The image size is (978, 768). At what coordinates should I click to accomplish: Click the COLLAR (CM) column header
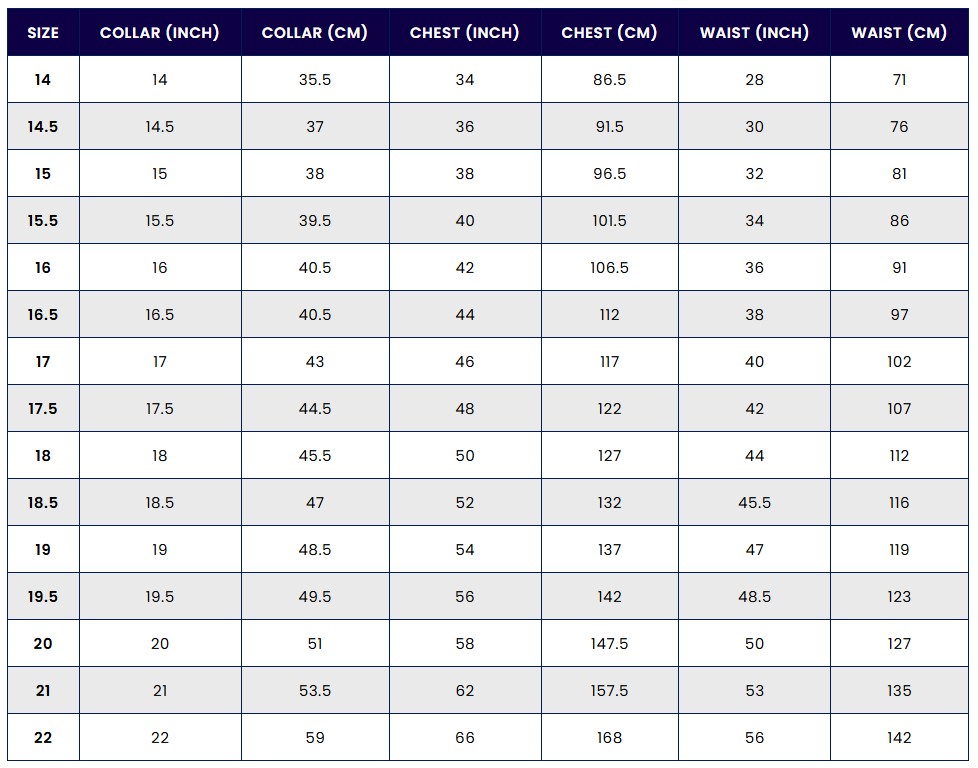pos(315,32)
